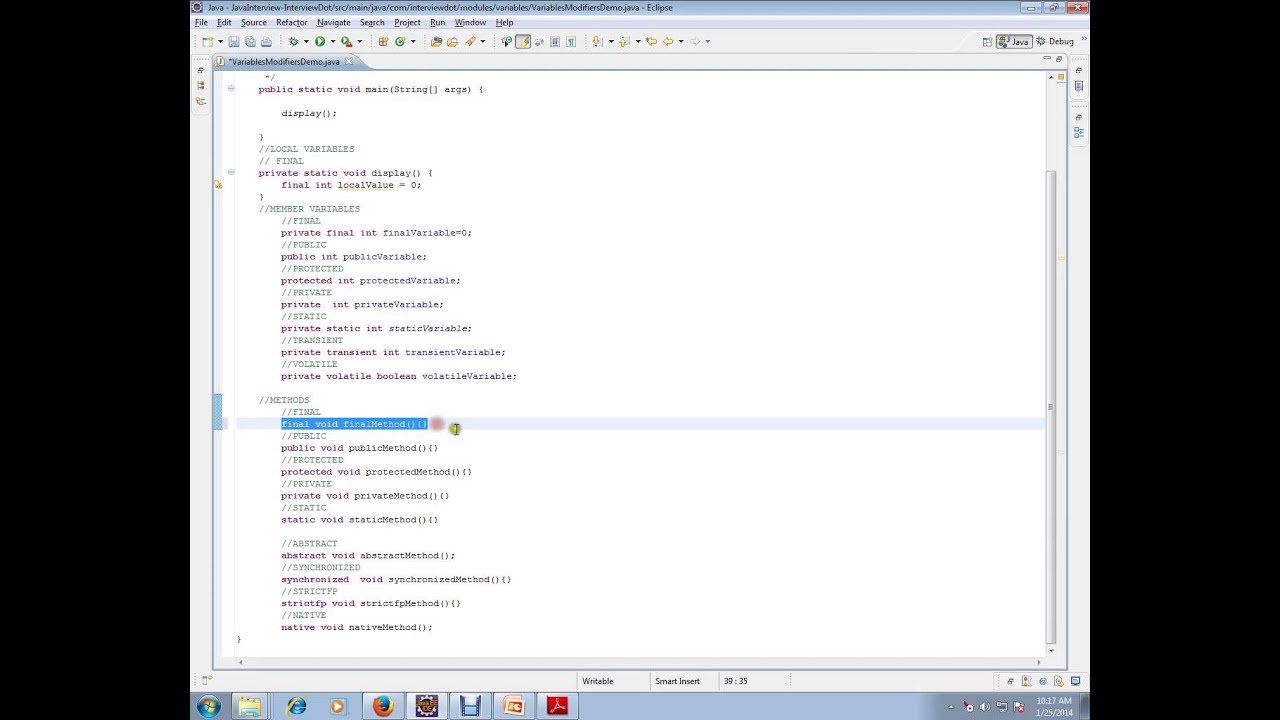Click the Print icon in toolbar
The width and height of the screenshot is (1280, 720).
[x=266, y=41]
